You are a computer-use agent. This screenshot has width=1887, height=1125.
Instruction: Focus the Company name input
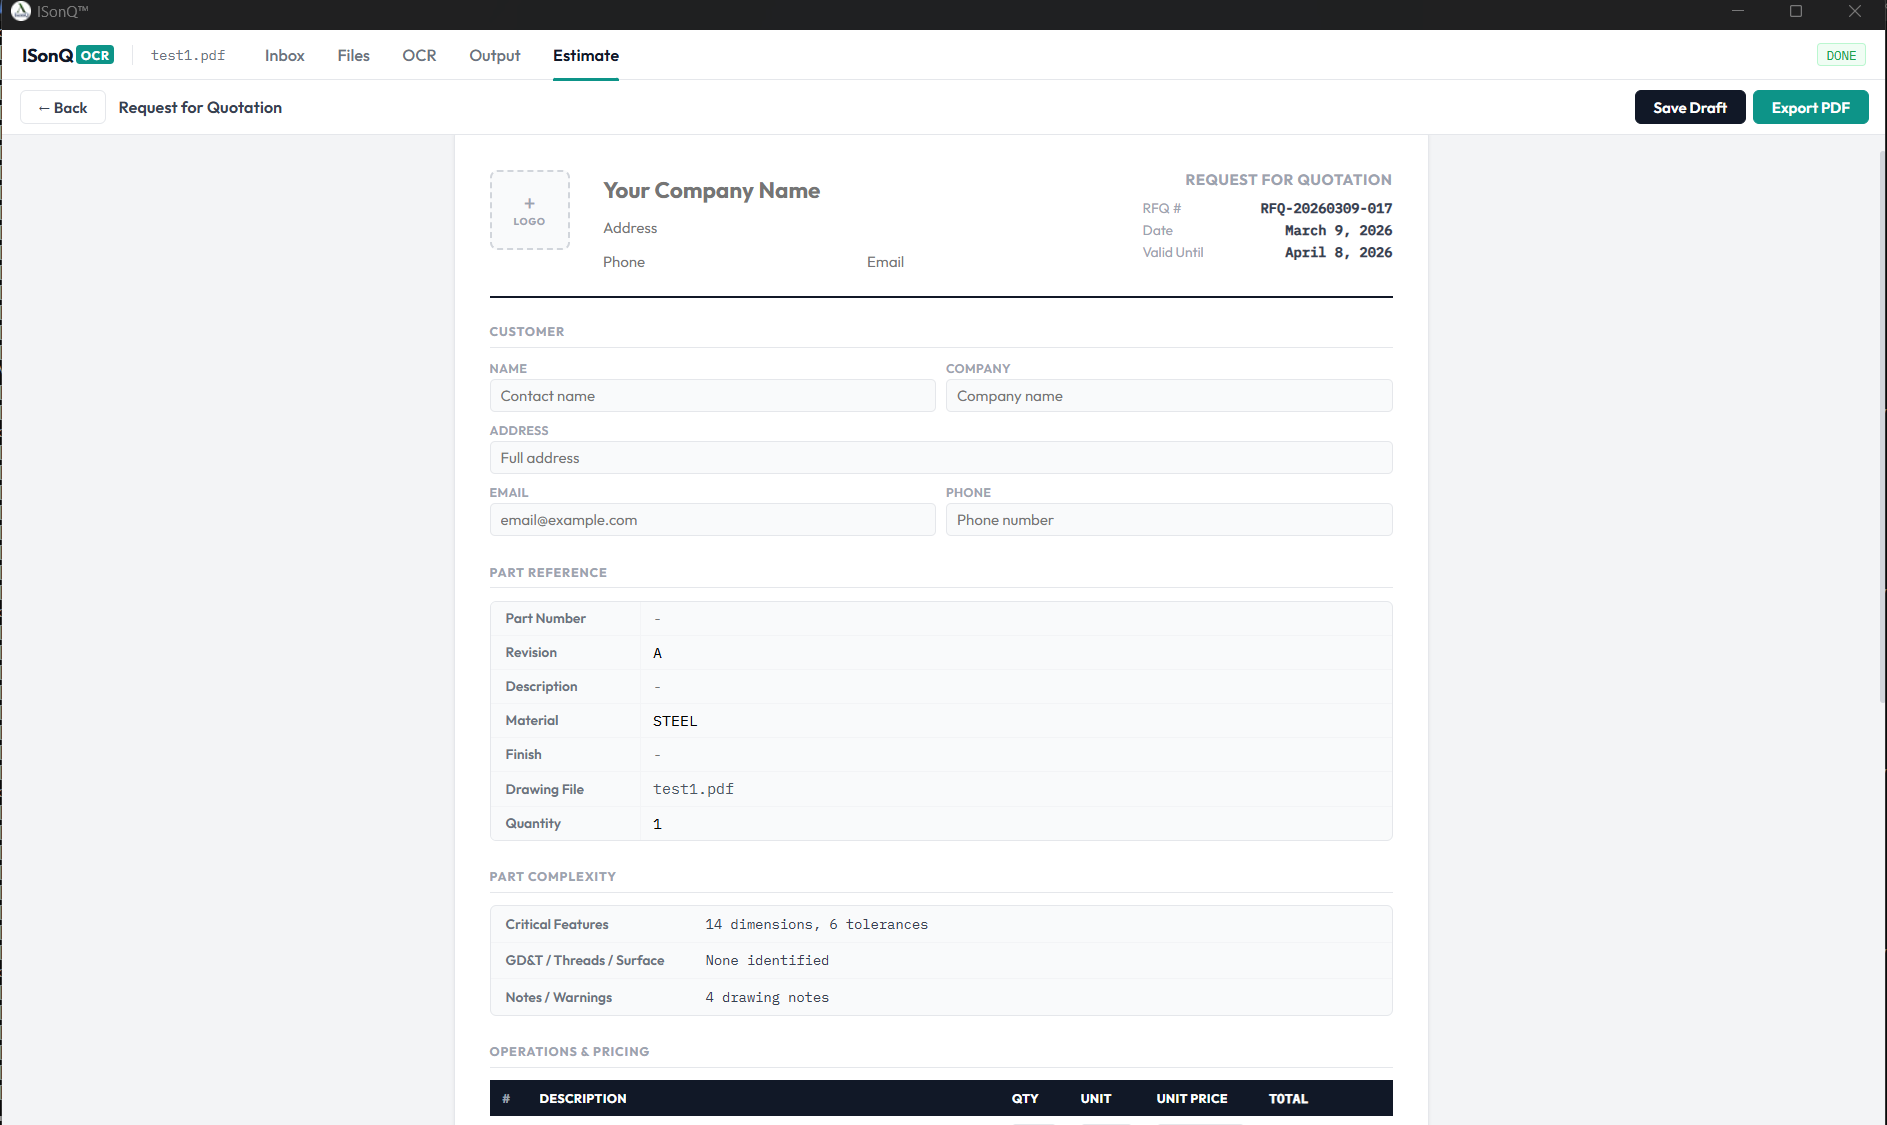1169,396
